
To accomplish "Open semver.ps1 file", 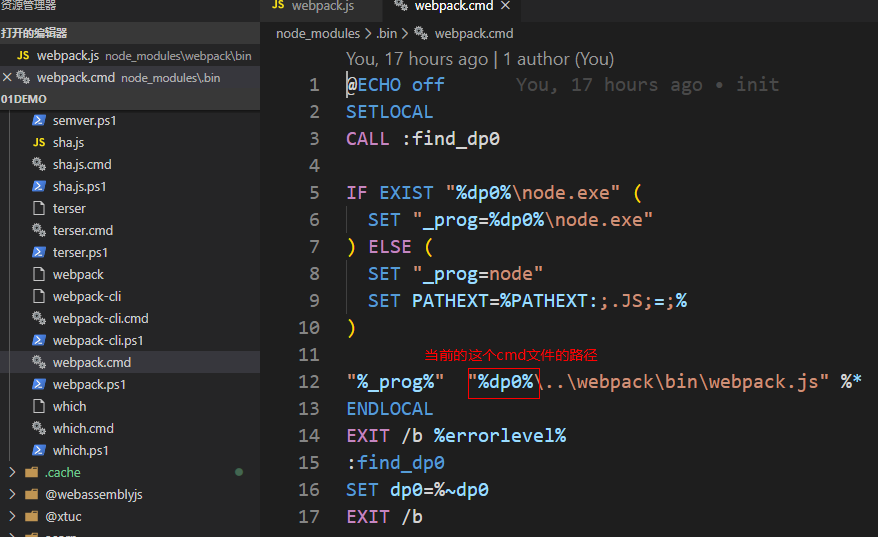I will [85, 121].
